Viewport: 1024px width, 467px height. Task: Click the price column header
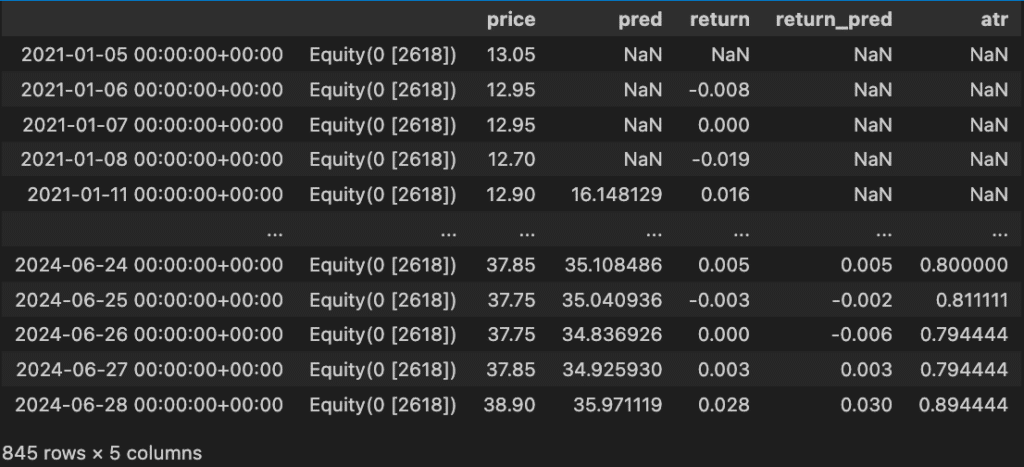(x=510, y=19)
